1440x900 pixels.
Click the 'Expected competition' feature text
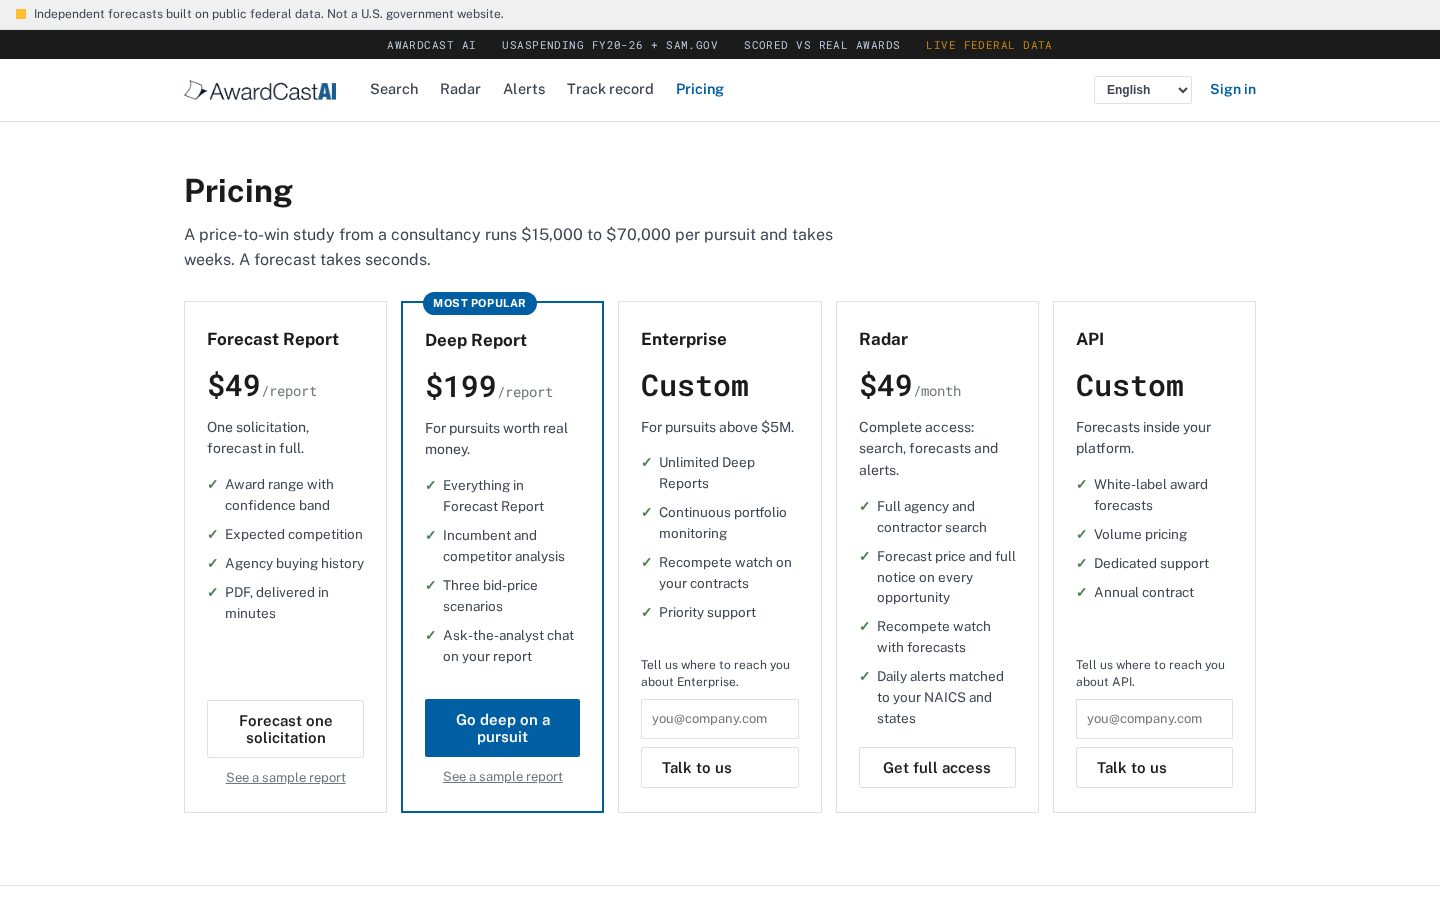pos(294,534)
